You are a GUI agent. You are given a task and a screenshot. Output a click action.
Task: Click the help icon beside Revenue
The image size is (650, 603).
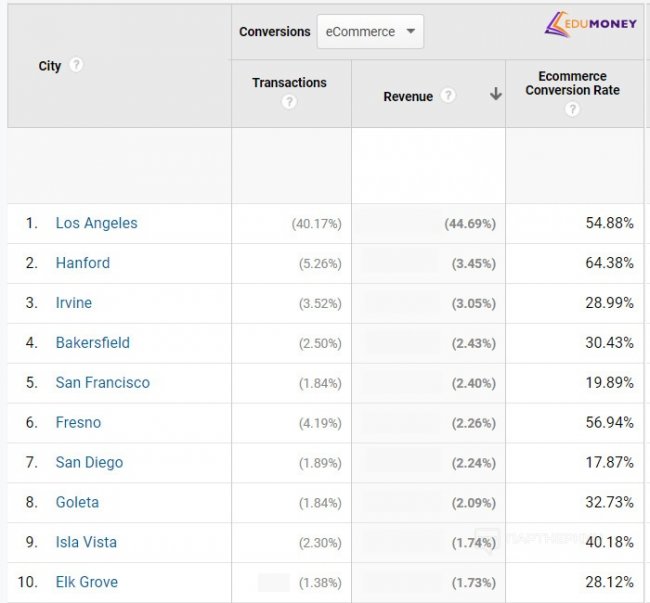(448, 96)
